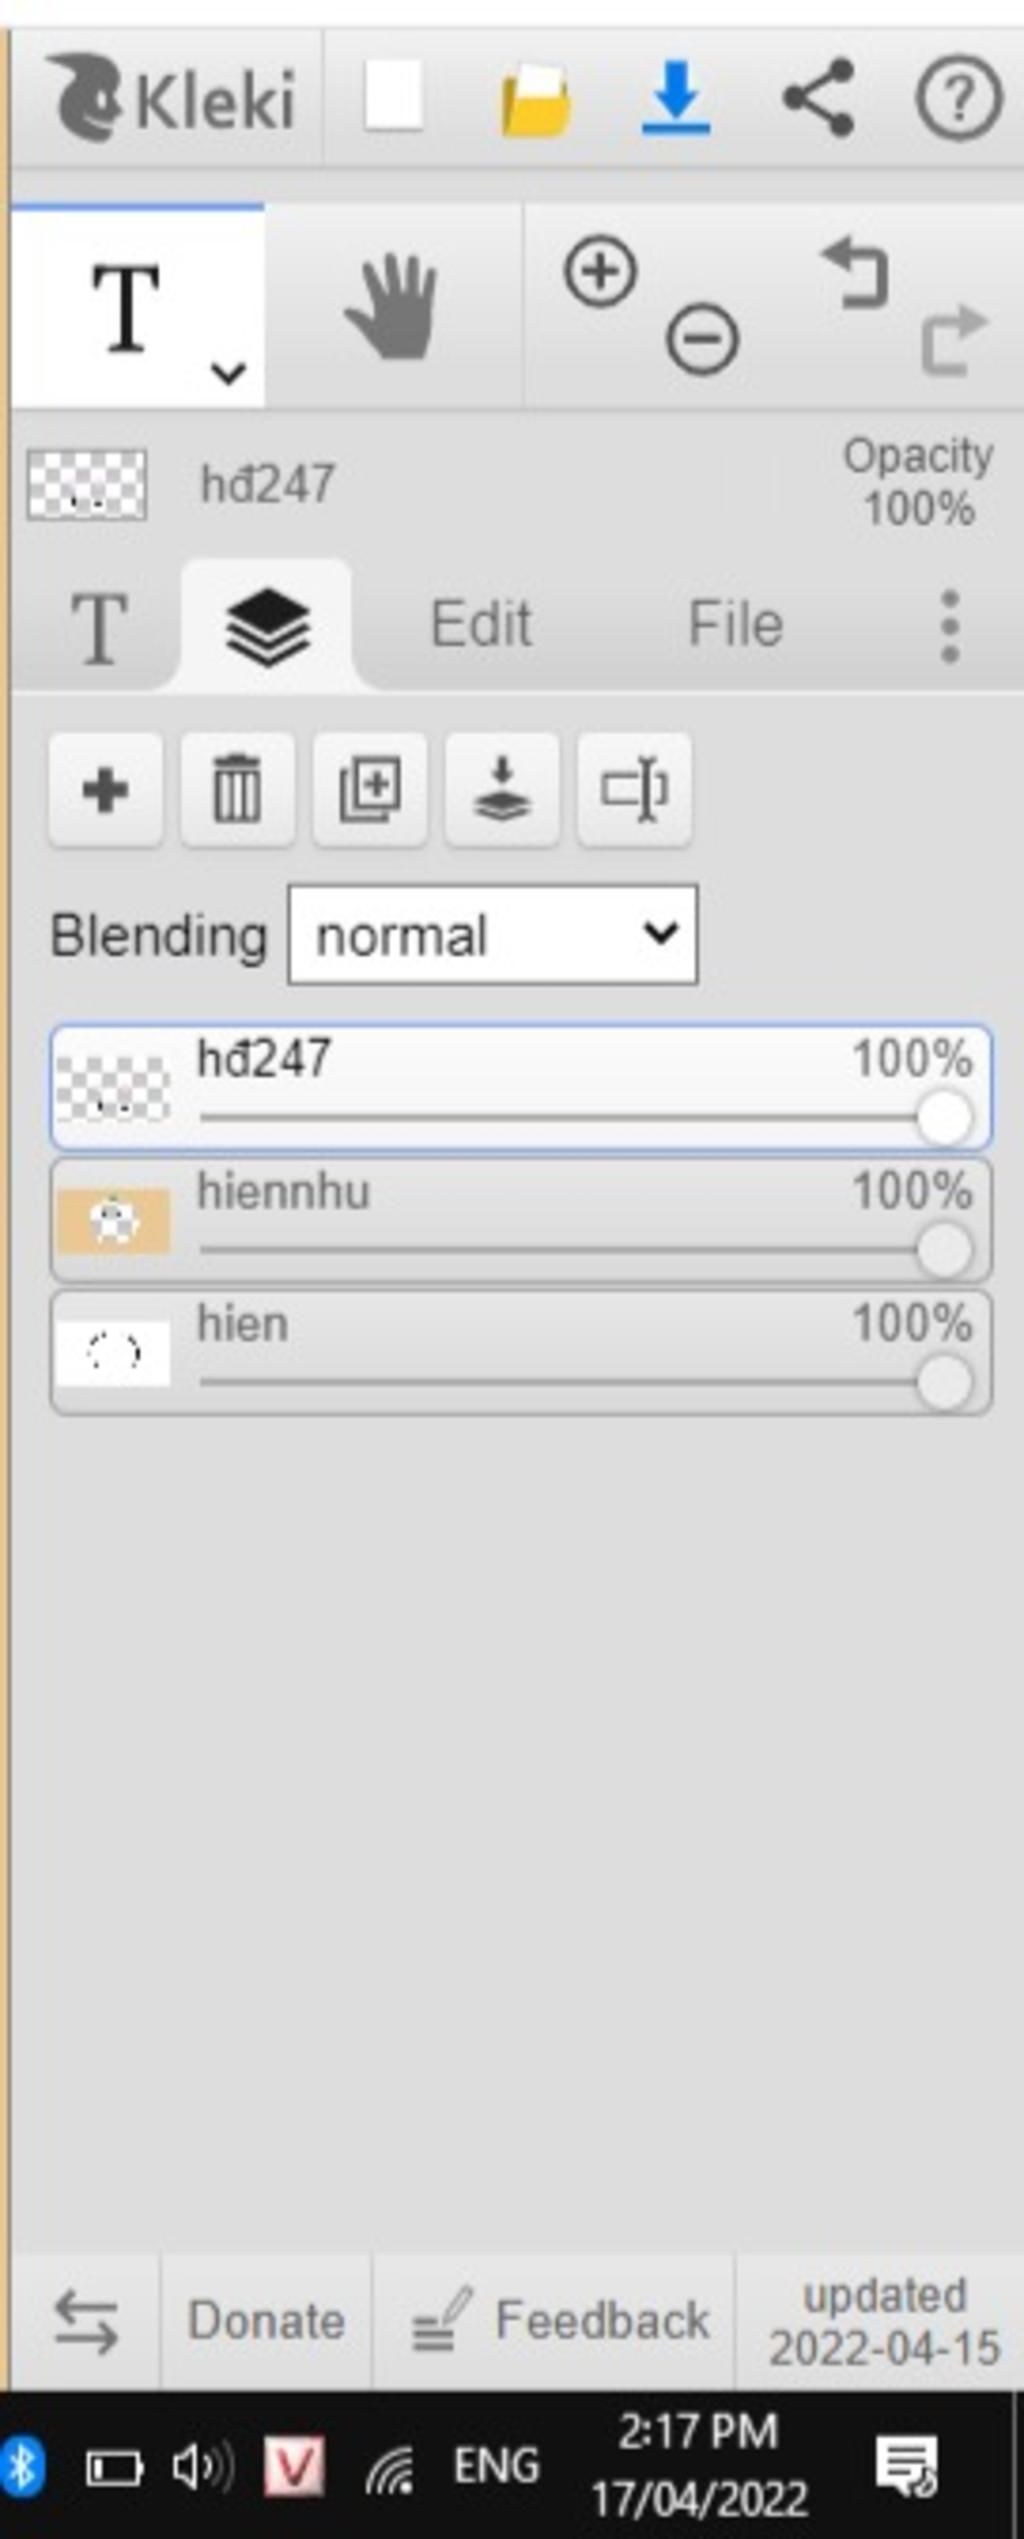Click the Add new layer plus button
The width and height of the screenshot is (1024, 2539).
pos(105,790)
